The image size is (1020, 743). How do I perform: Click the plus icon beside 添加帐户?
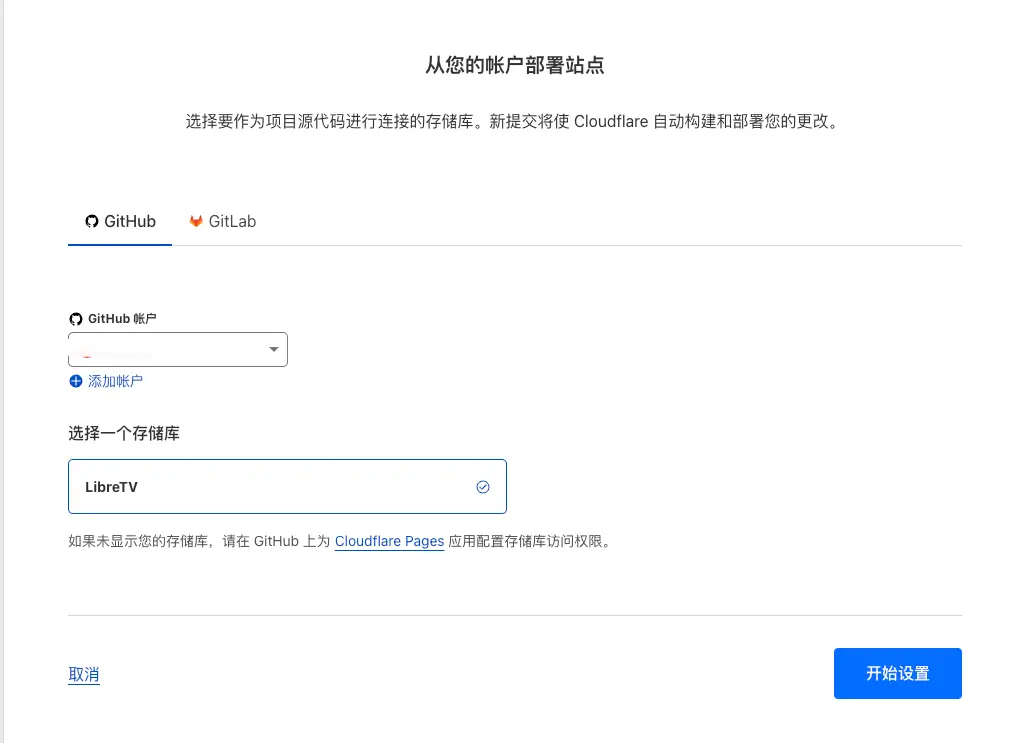[76, 381]
